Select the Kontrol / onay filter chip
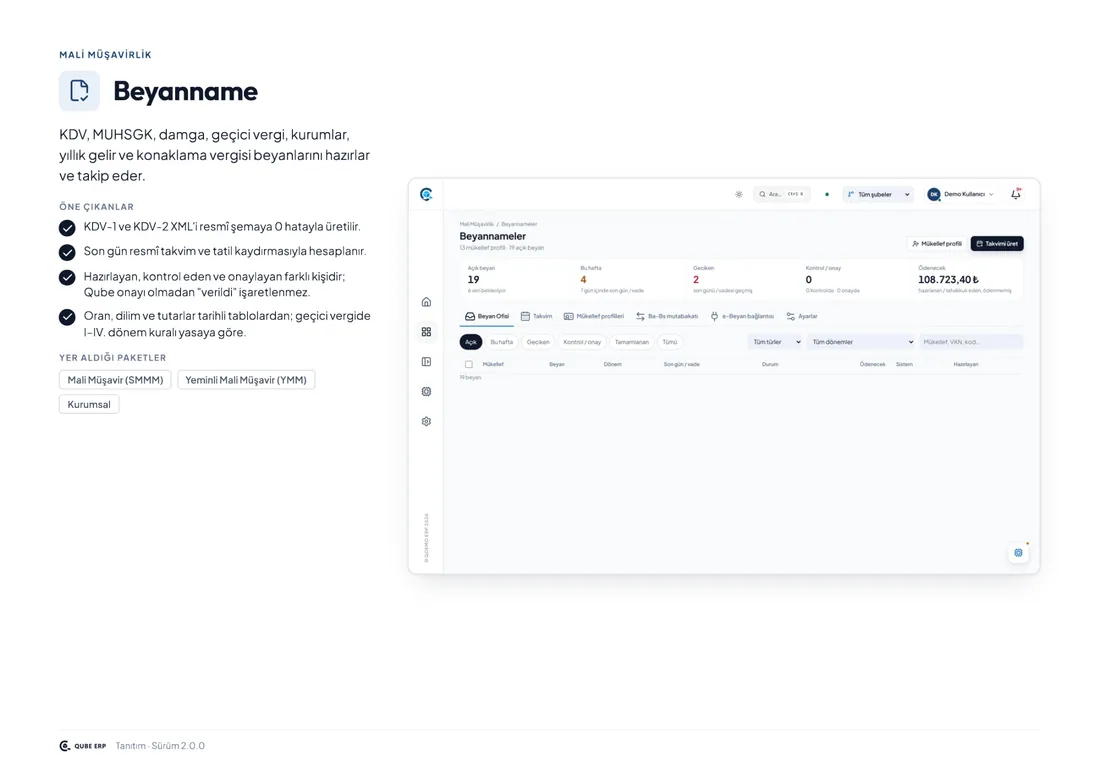This screenshot has width=1100, height=778. tap(582, 342)
